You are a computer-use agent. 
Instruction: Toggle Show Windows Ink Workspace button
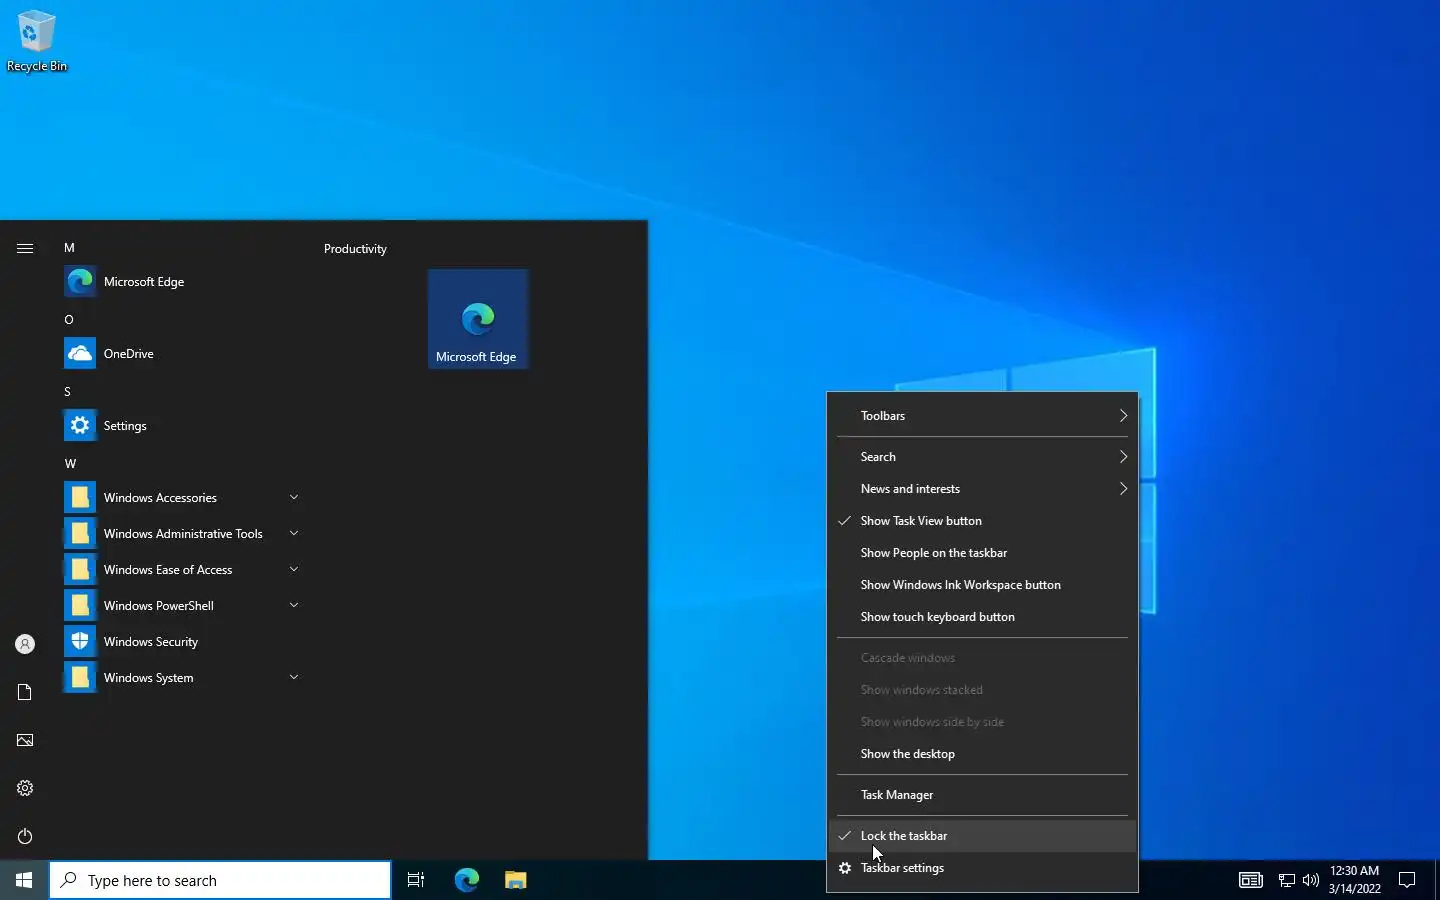[982, 585]
